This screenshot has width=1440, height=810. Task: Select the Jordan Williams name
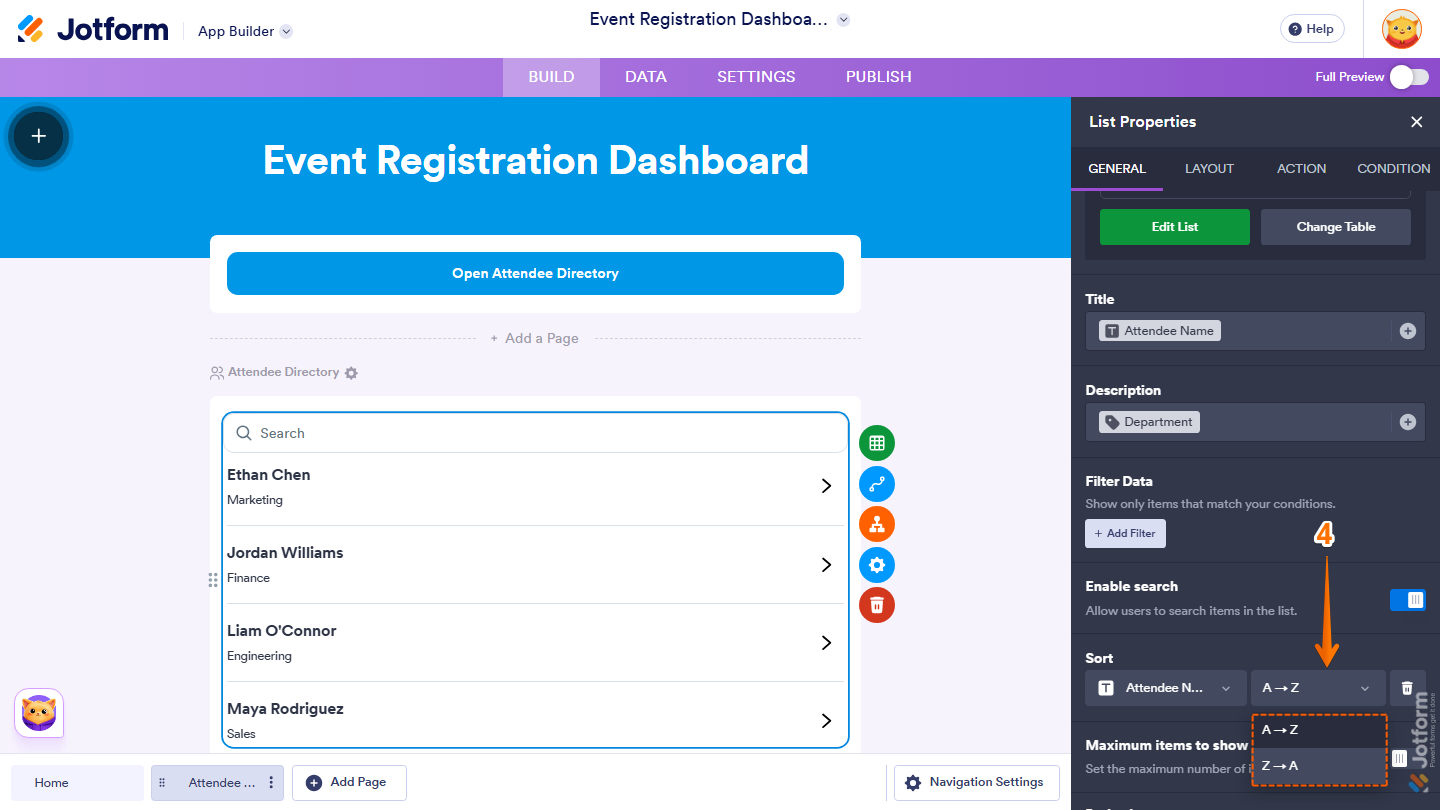(x=285, y=553)
